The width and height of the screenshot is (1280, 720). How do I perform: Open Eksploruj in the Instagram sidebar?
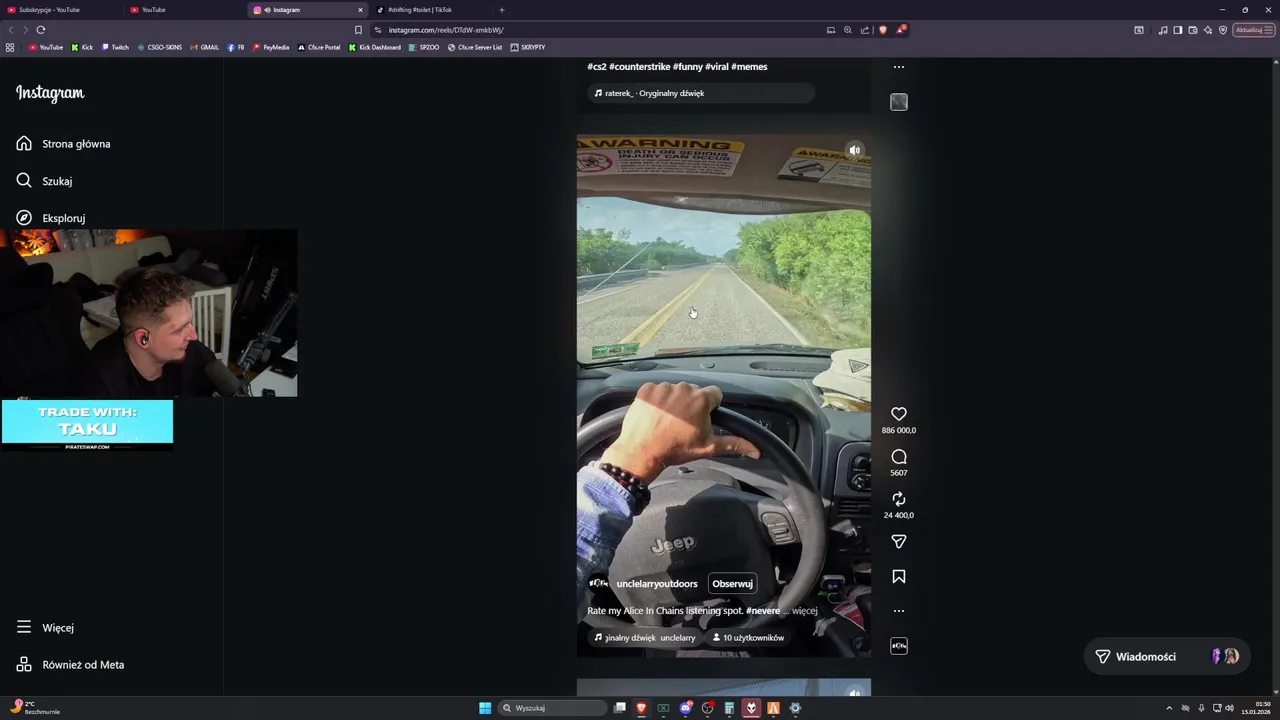(51, 218)
